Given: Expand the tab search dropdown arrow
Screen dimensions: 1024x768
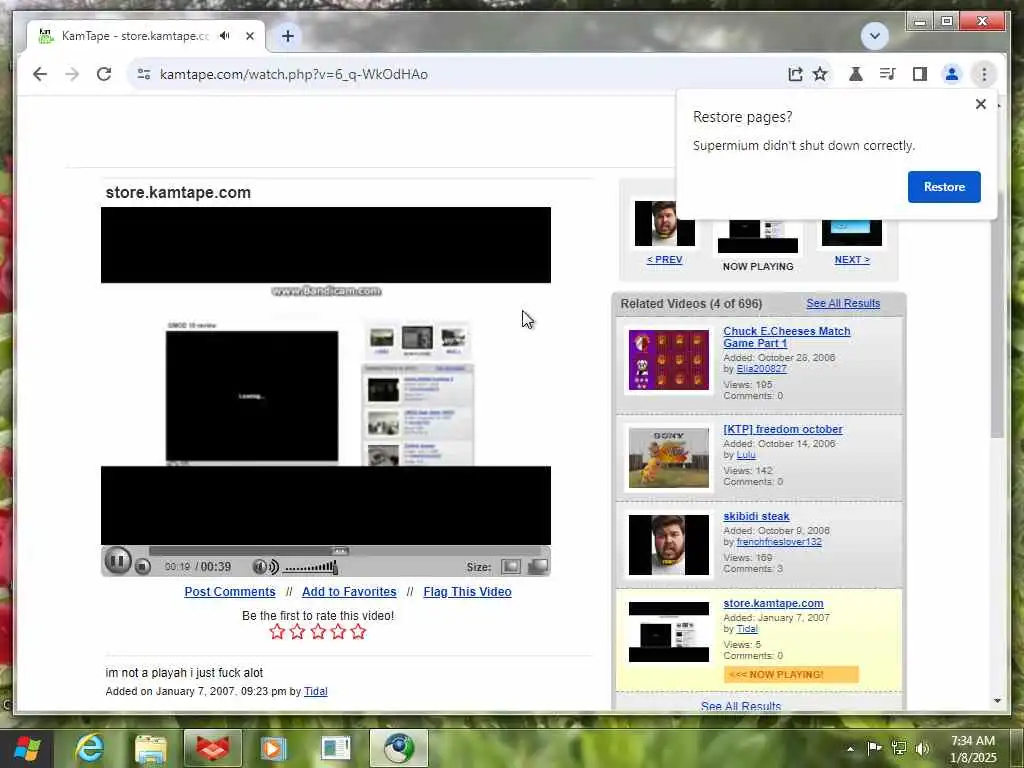Looking at the screenshot, I should click(874, 36).
